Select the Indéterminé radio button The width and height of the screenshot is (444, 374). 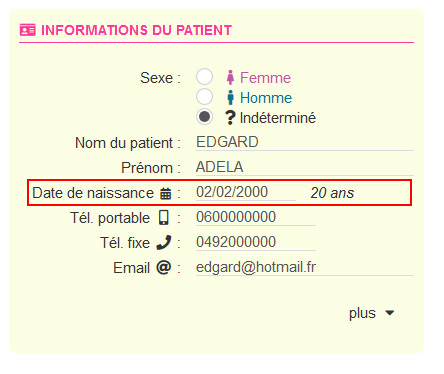(x=204, y=117)
